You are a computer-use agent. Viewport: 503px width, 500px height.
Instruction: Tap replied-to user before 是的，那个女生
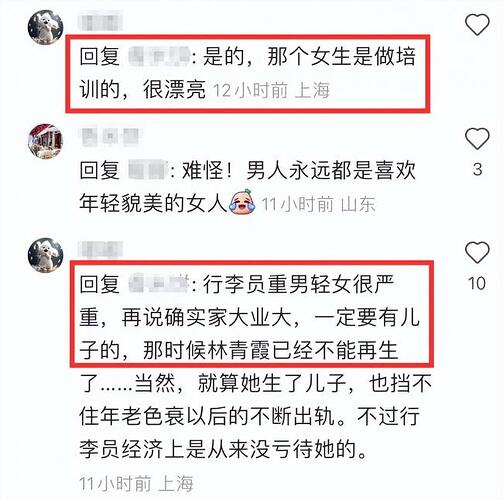(159, 56)
